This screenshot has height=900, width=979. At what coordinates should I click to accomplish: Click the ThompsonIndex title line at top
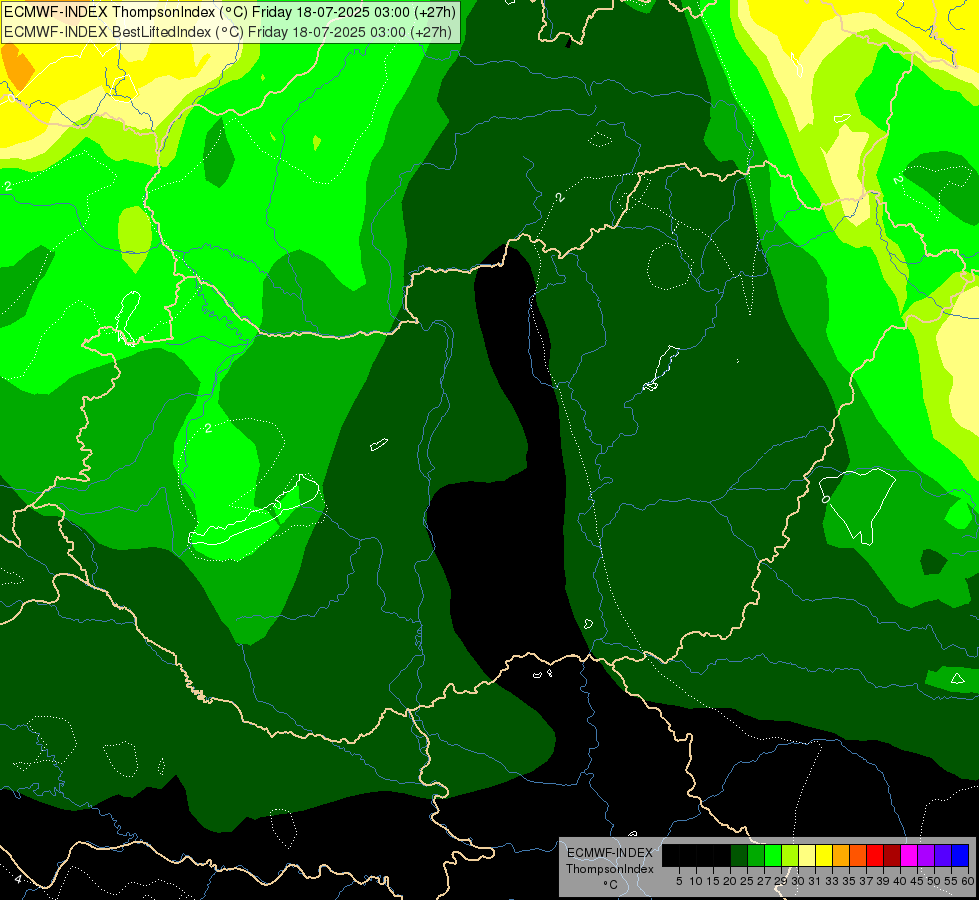[229, 12]
